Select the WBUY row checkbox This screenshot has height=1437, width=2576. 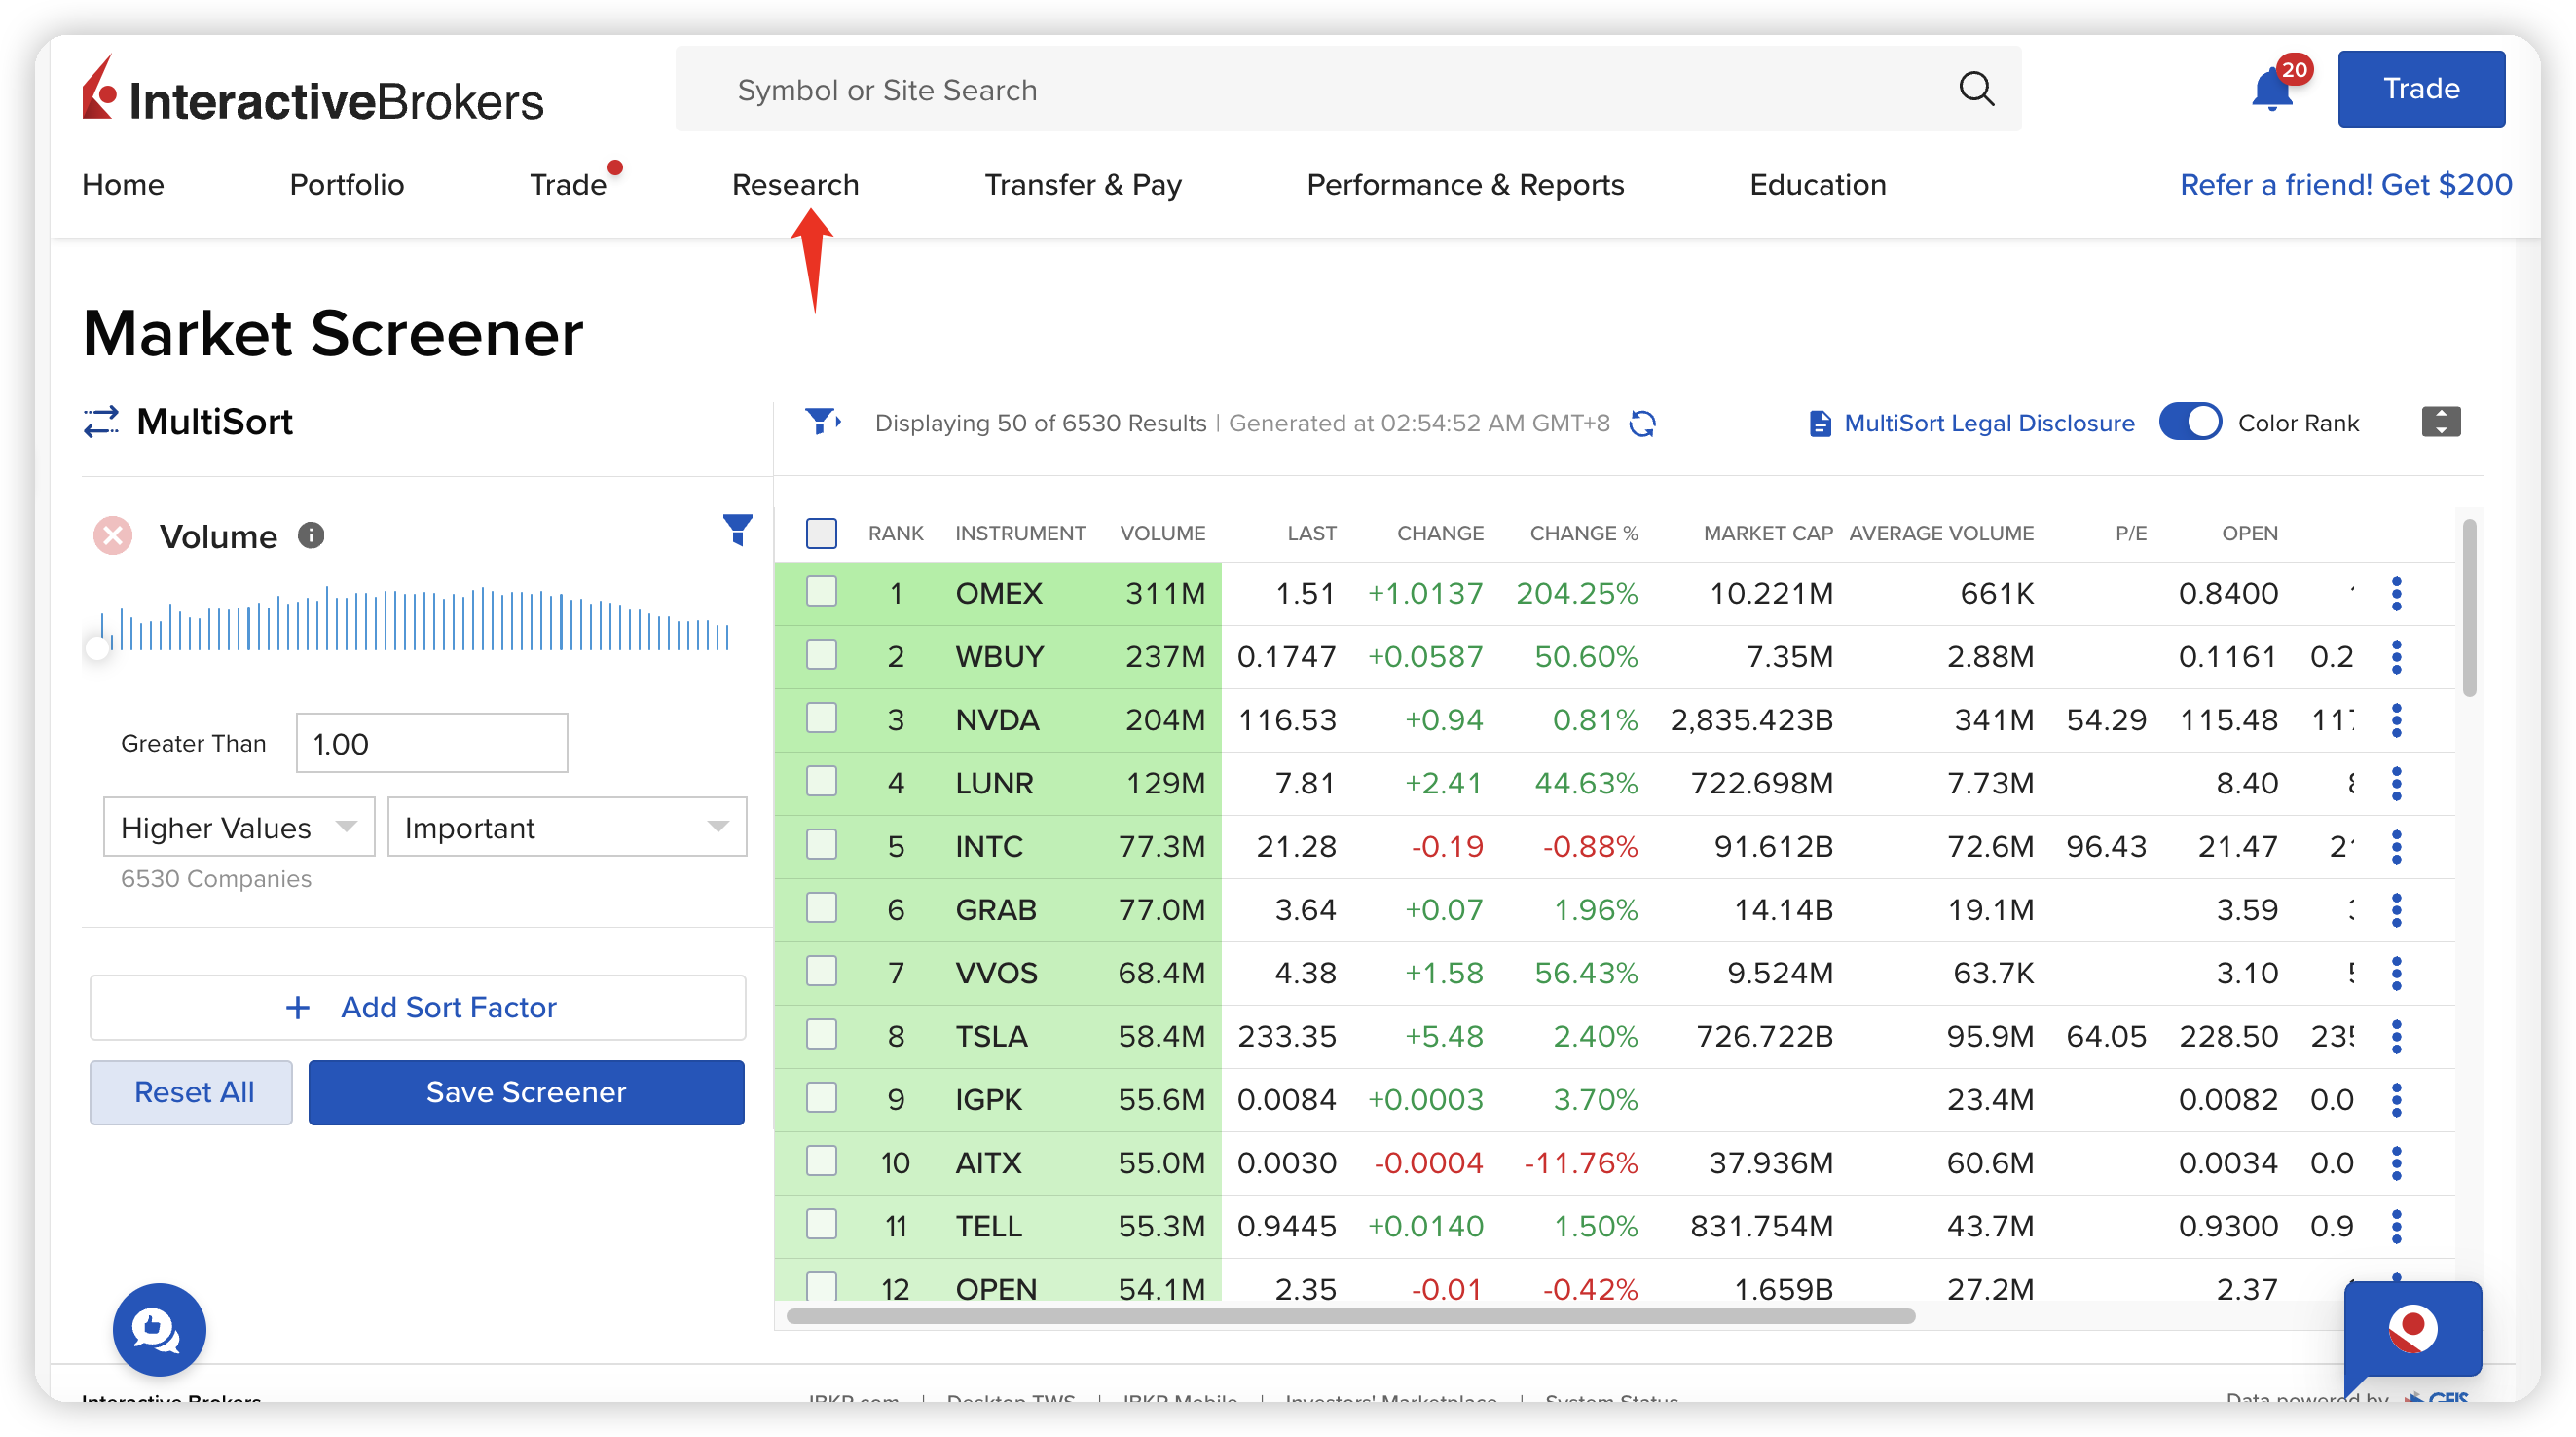[821, 655]
